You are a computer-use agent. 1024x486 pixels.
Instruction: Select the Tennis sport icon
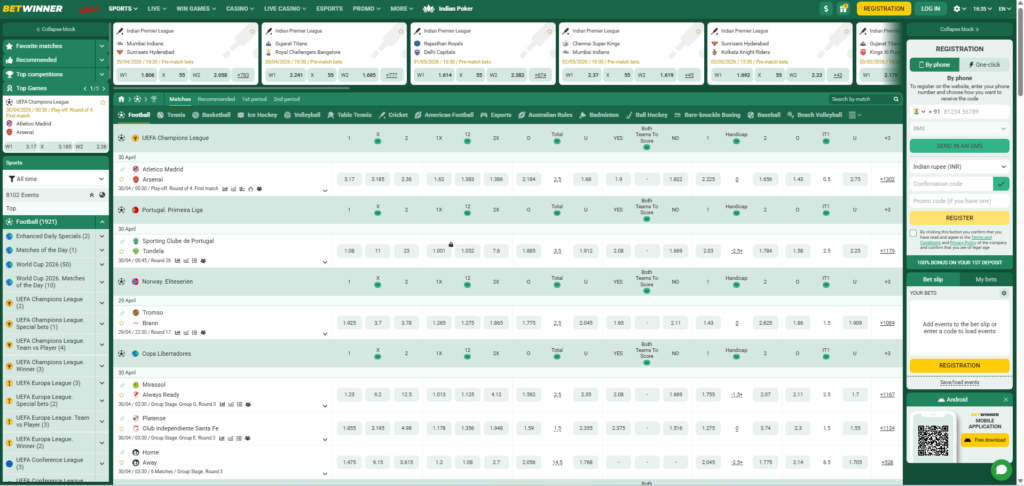[161, 115]
